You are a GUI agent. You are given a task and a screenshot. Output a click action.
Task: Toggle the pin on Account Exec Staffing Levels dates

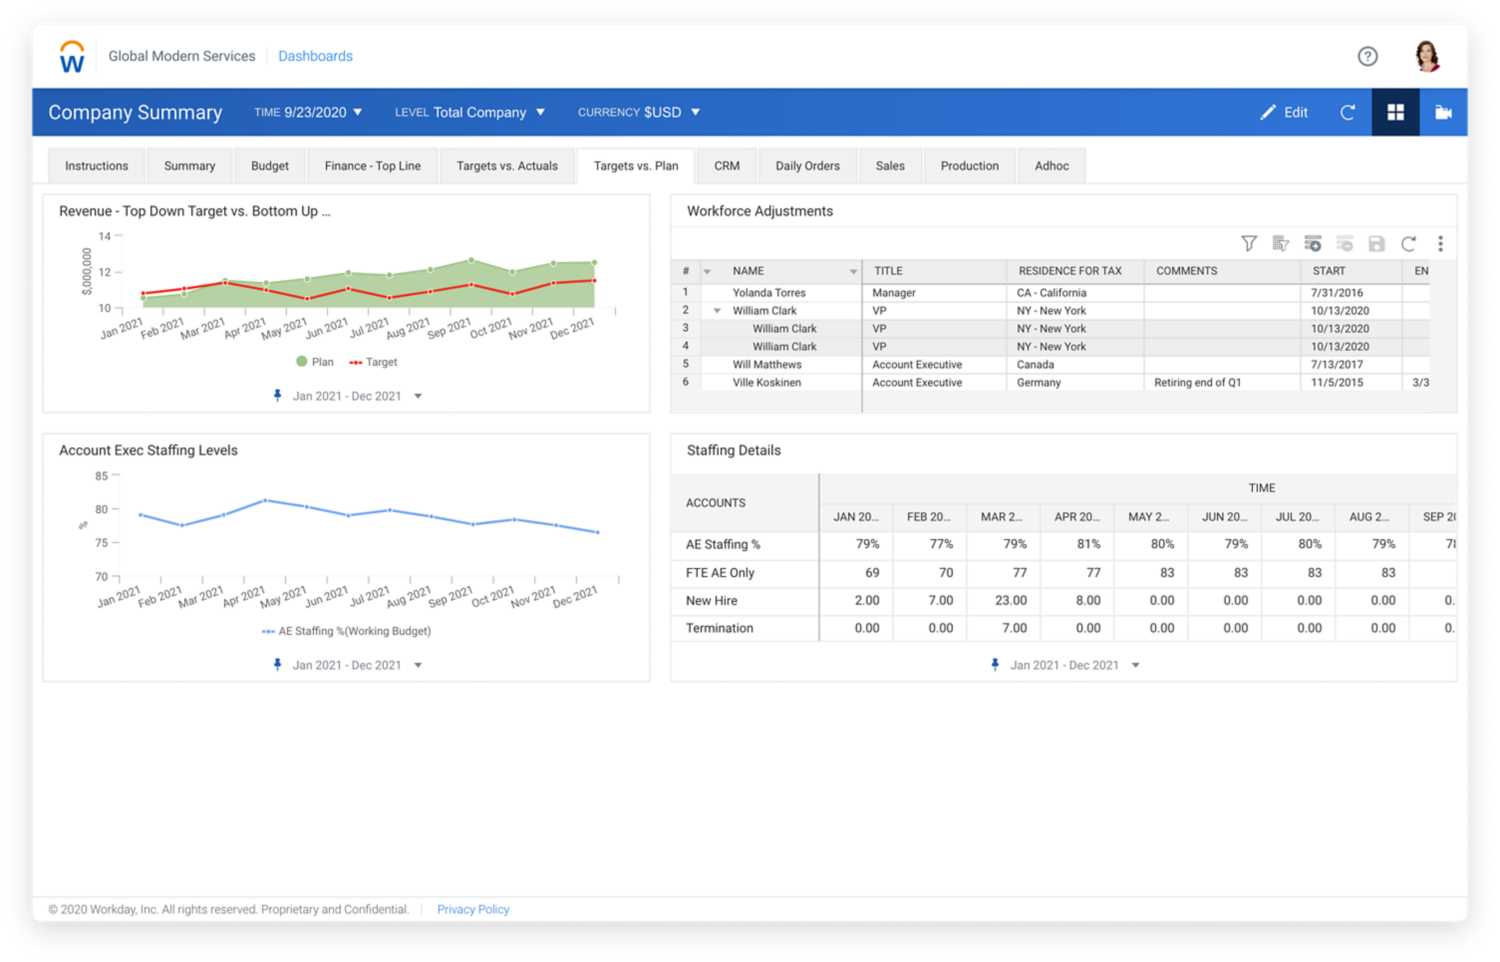coord(277,664)
